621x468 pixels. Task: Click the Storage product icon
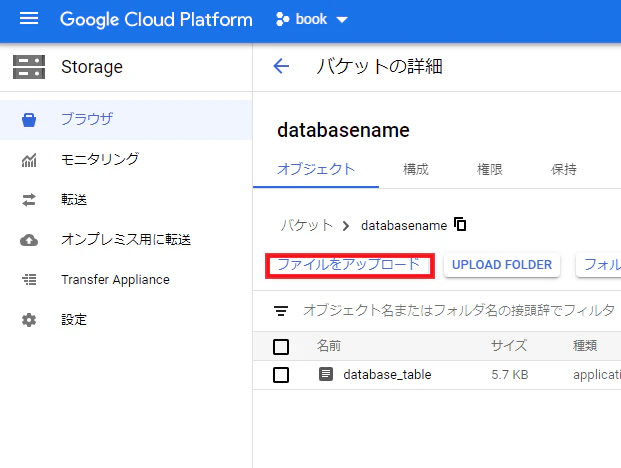pos(29,67)
